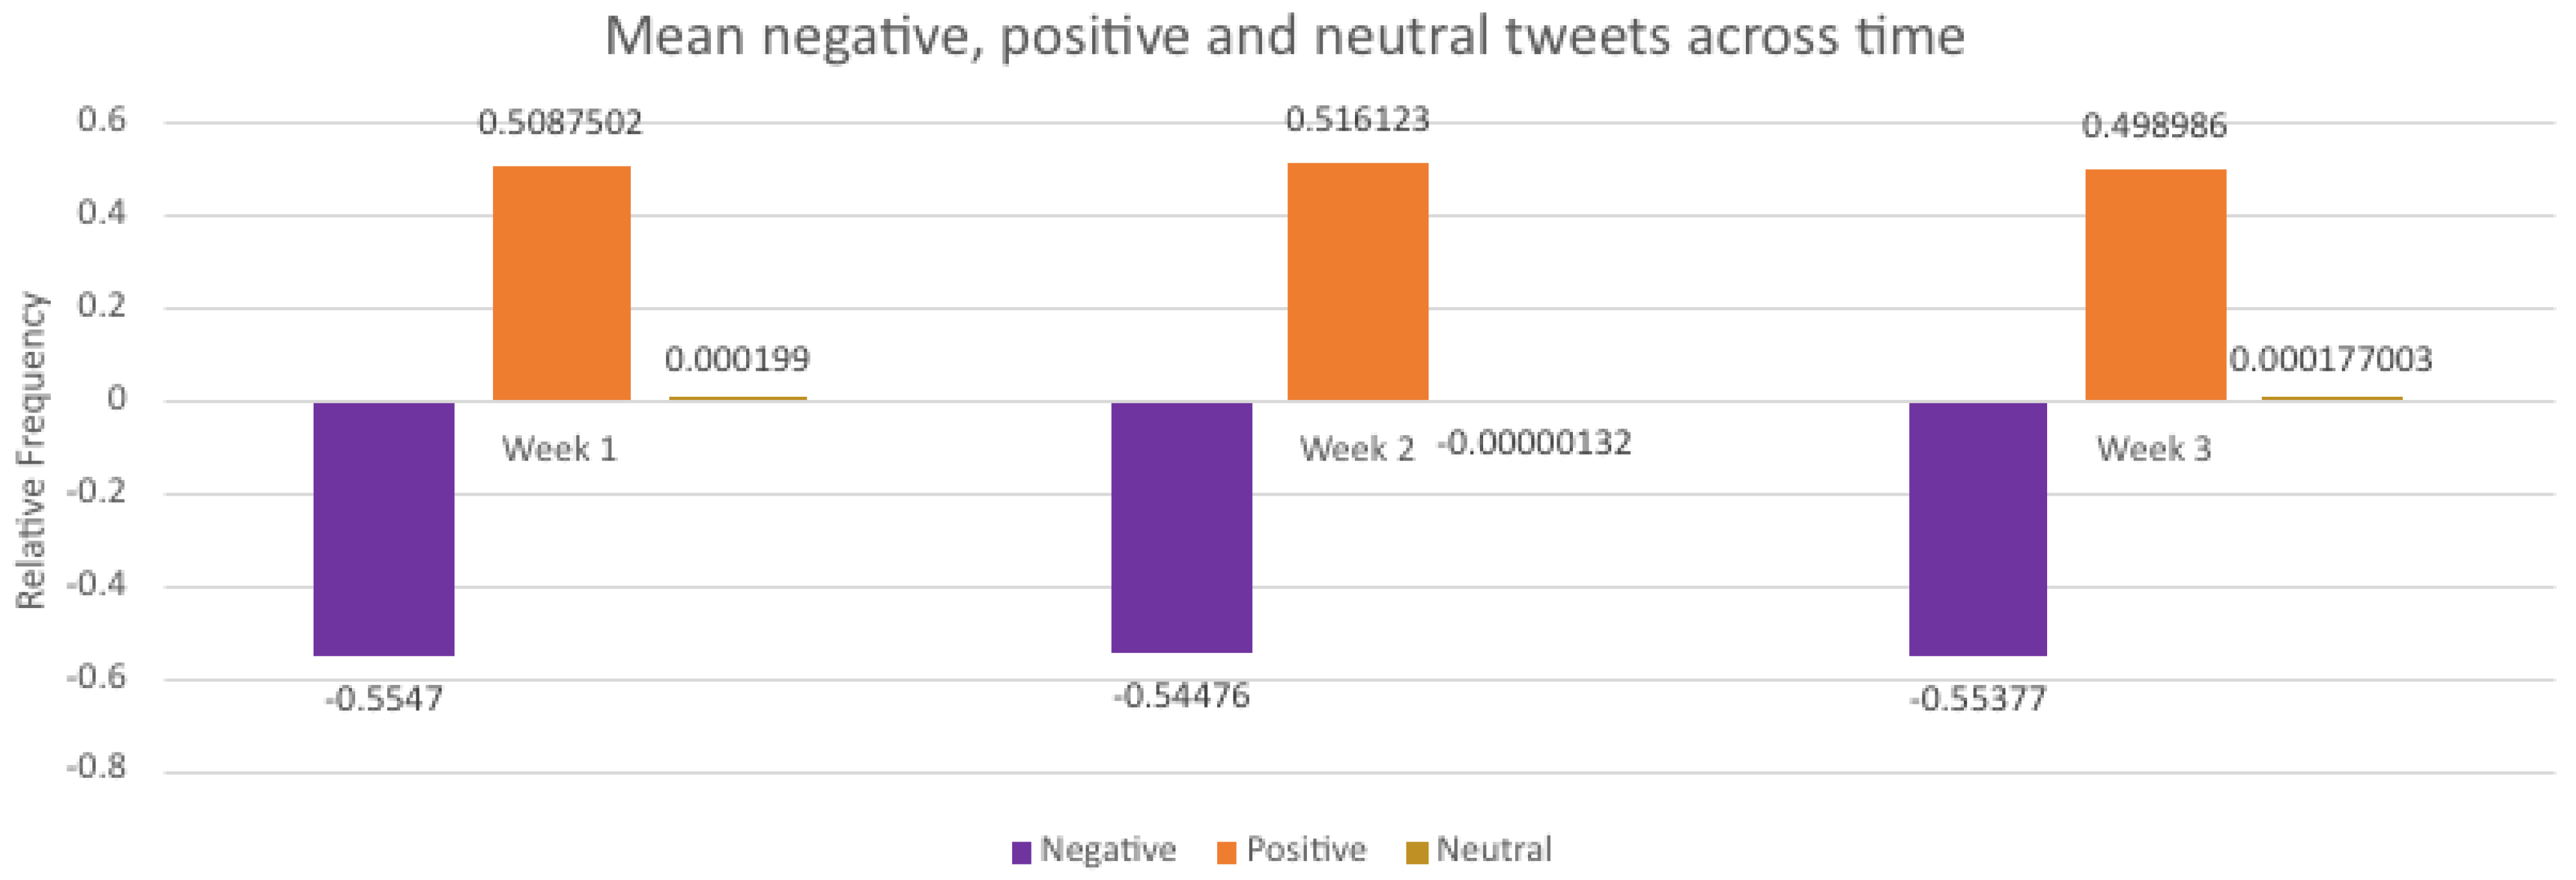Select the chart title text
Image resolution: width=2576 pixels, height=880 pixels.
(1285, 37)
